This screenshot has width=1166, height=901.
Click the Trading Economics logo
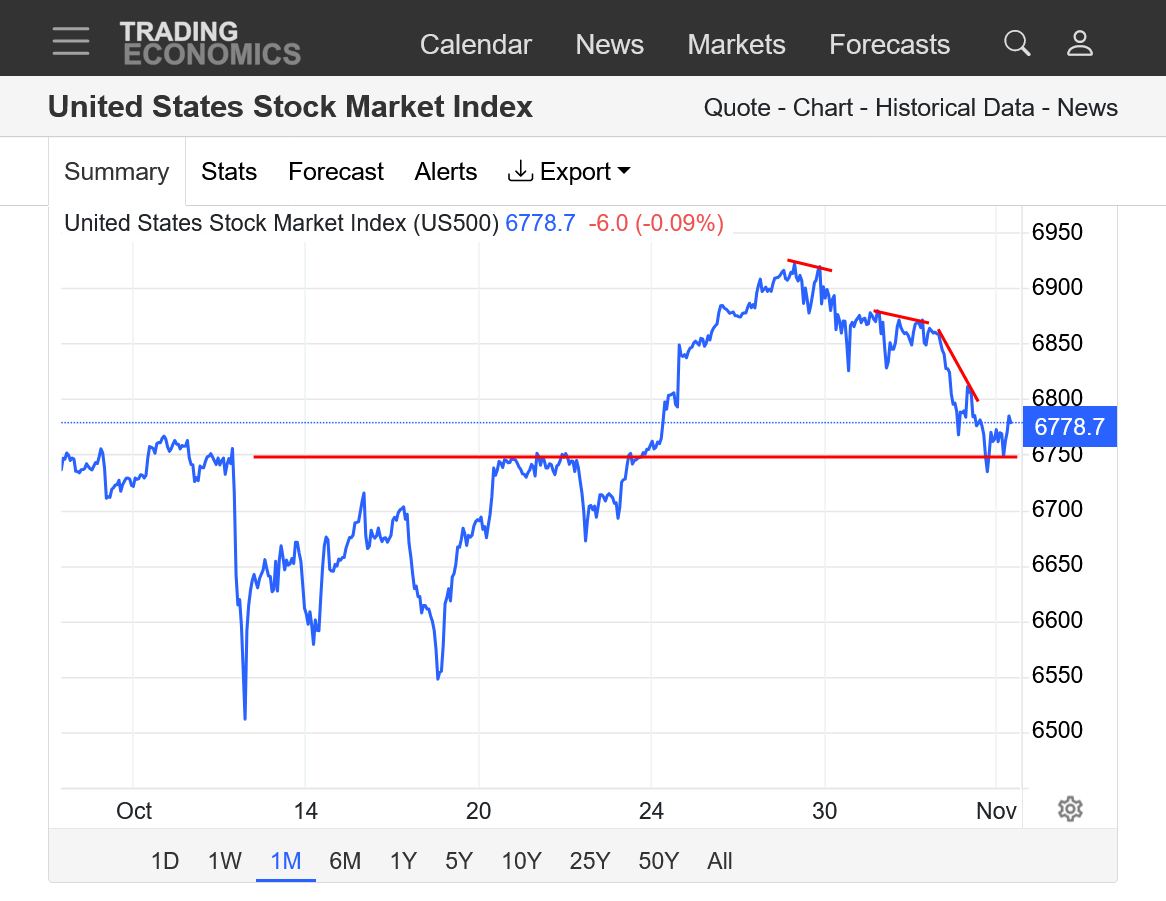tap(210, 43)
